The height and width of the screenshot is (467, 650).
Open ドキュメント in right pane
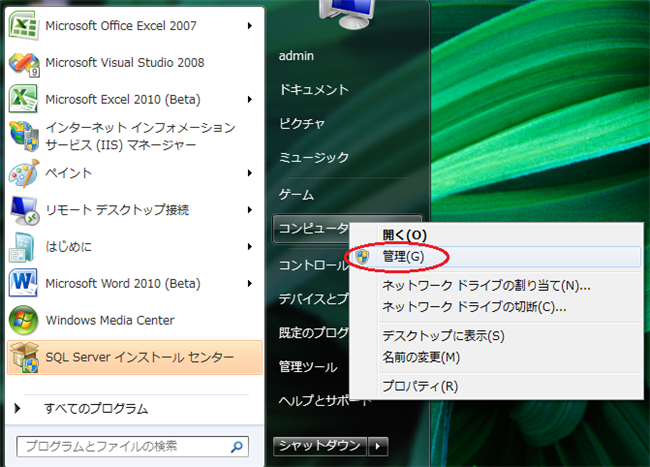click(314, 90)
